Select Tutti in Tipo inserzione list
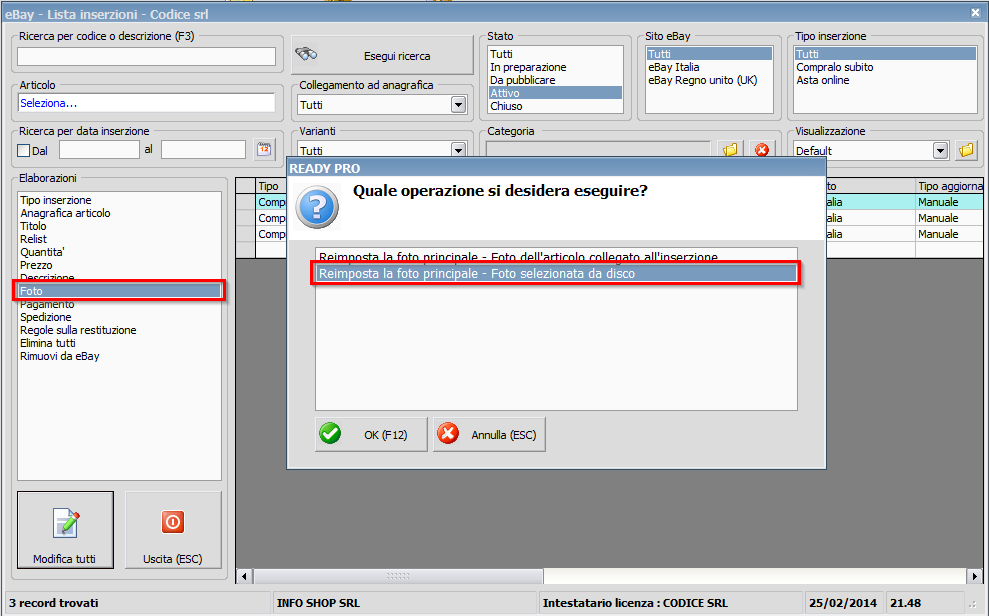 tap(885, 54)
